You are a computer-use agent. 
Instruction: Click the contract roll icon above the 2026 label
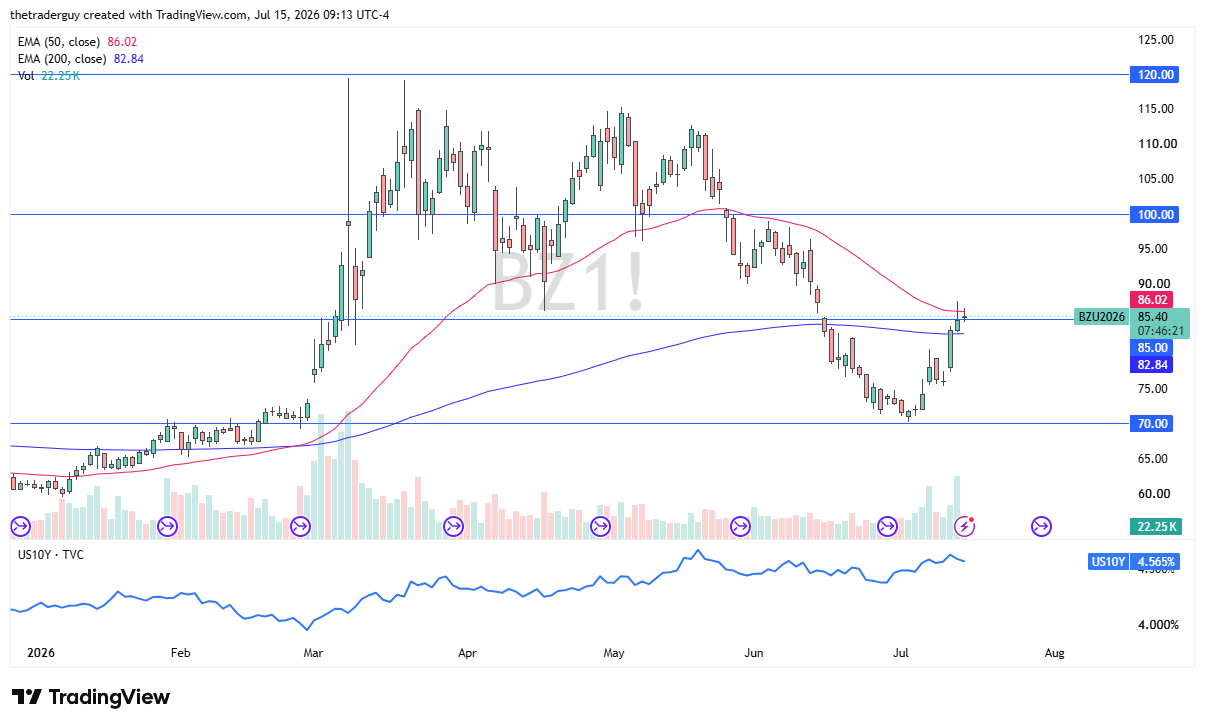(x=19, y=525)
